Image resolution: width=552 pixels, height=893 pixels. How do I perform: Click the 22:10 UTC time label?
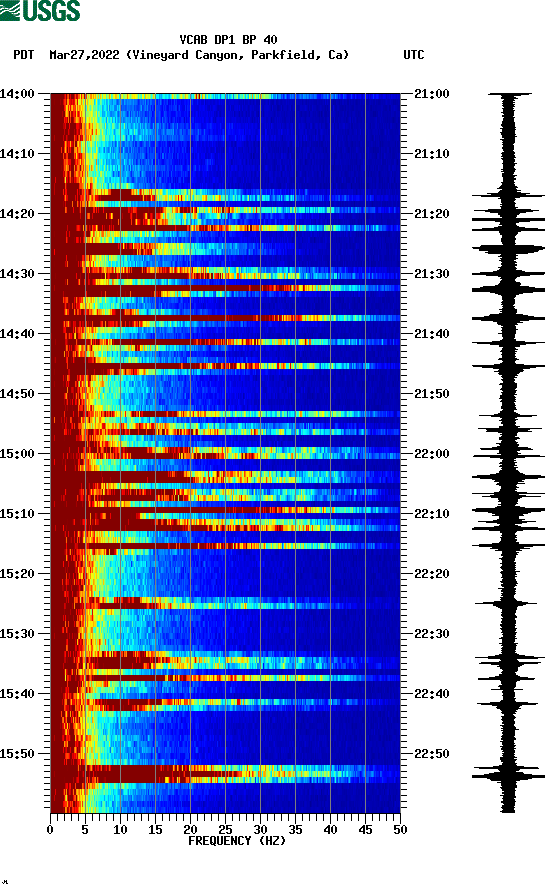pos(432,514)
